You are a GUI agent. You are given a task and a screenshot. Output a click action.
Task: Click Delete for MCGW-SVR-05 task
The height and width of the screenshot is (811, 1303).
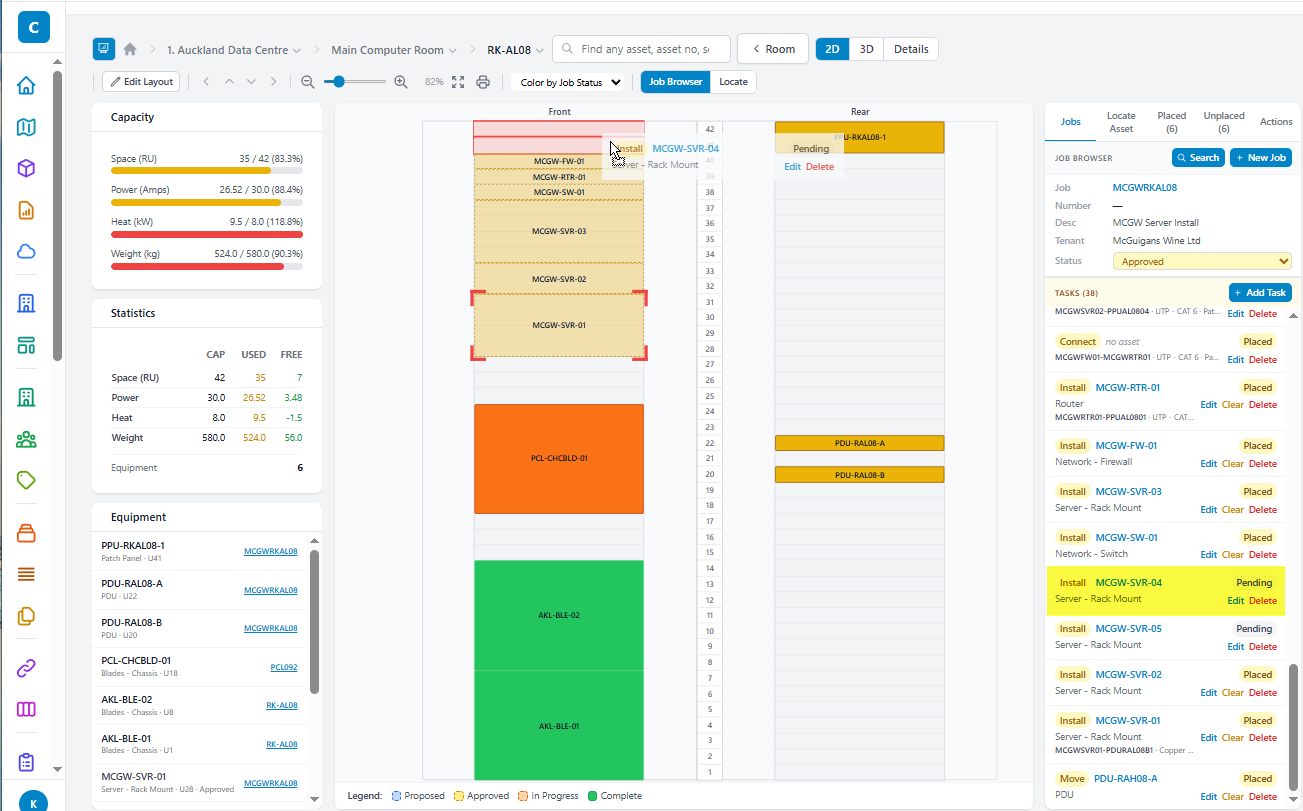1262,647
